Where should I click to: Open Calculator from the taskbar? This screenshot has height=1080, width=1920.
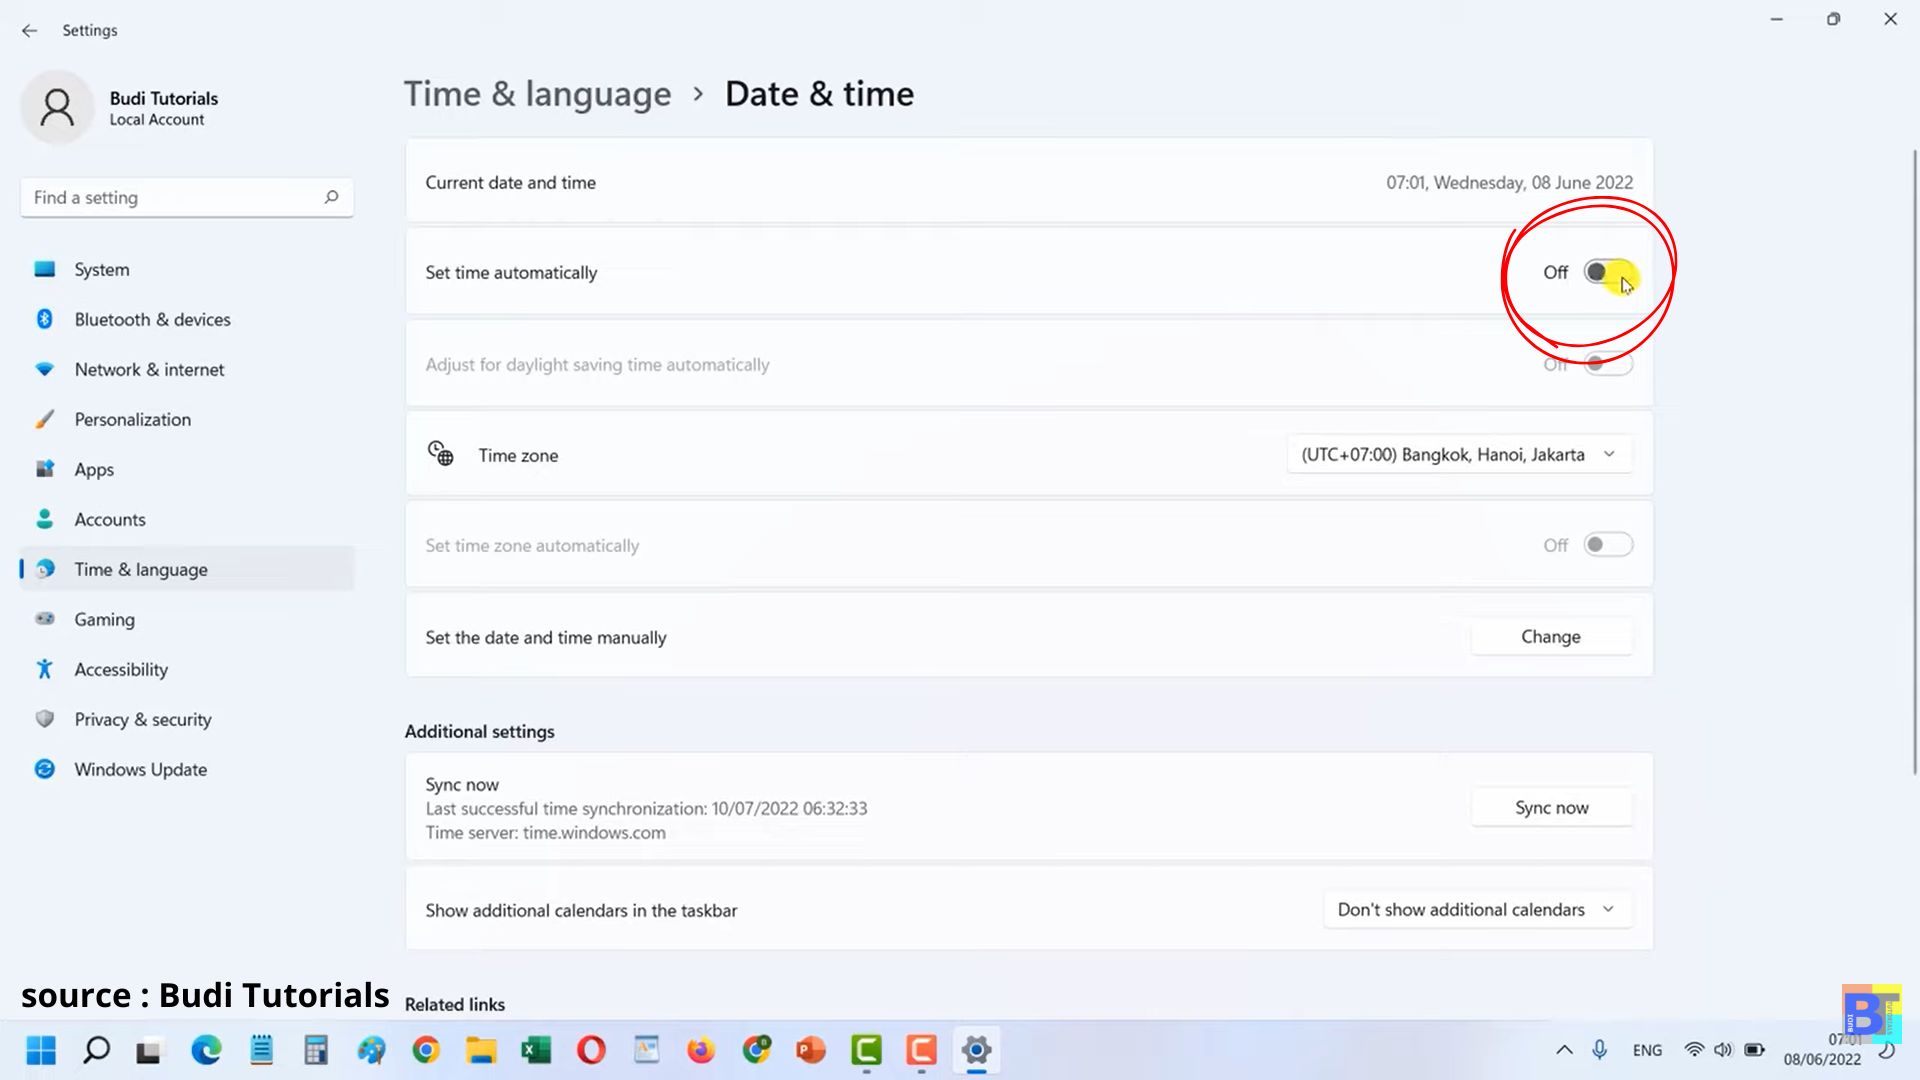point(316,1050)
